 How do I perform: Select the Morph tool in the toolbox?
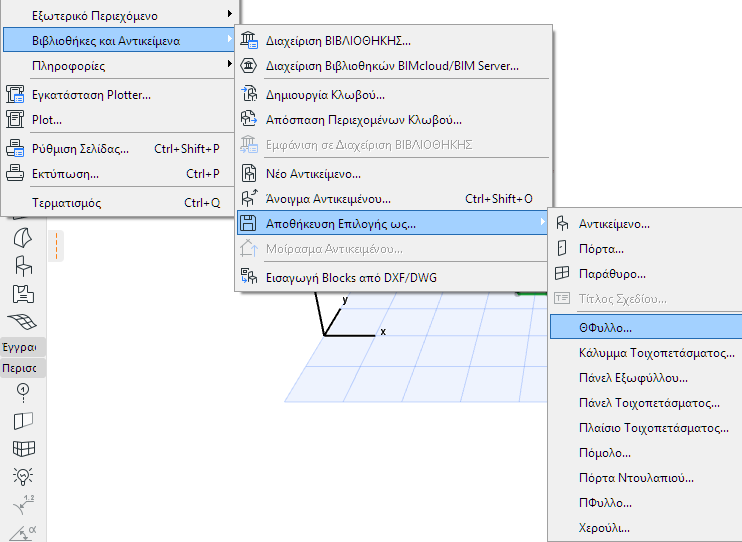point(23,238)
